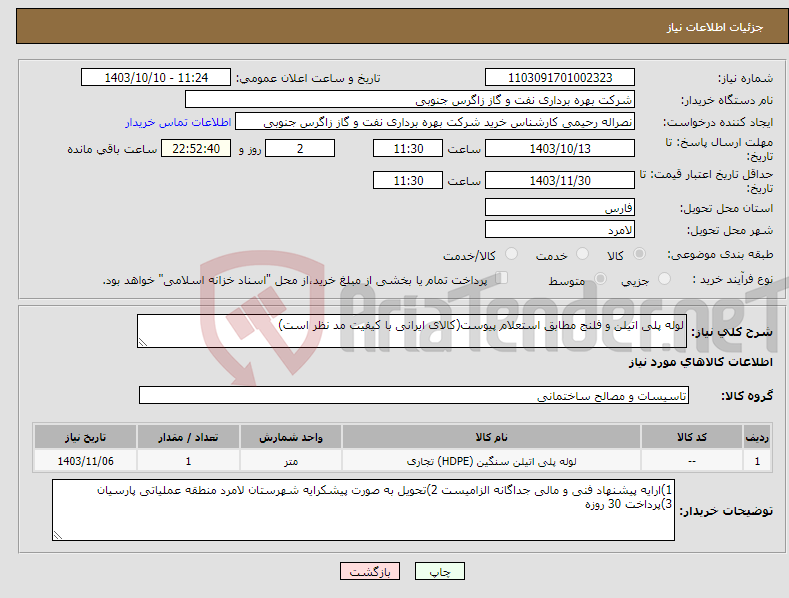Click the announcement date field 1403/10/10 - 11:24

coord(156,78)
